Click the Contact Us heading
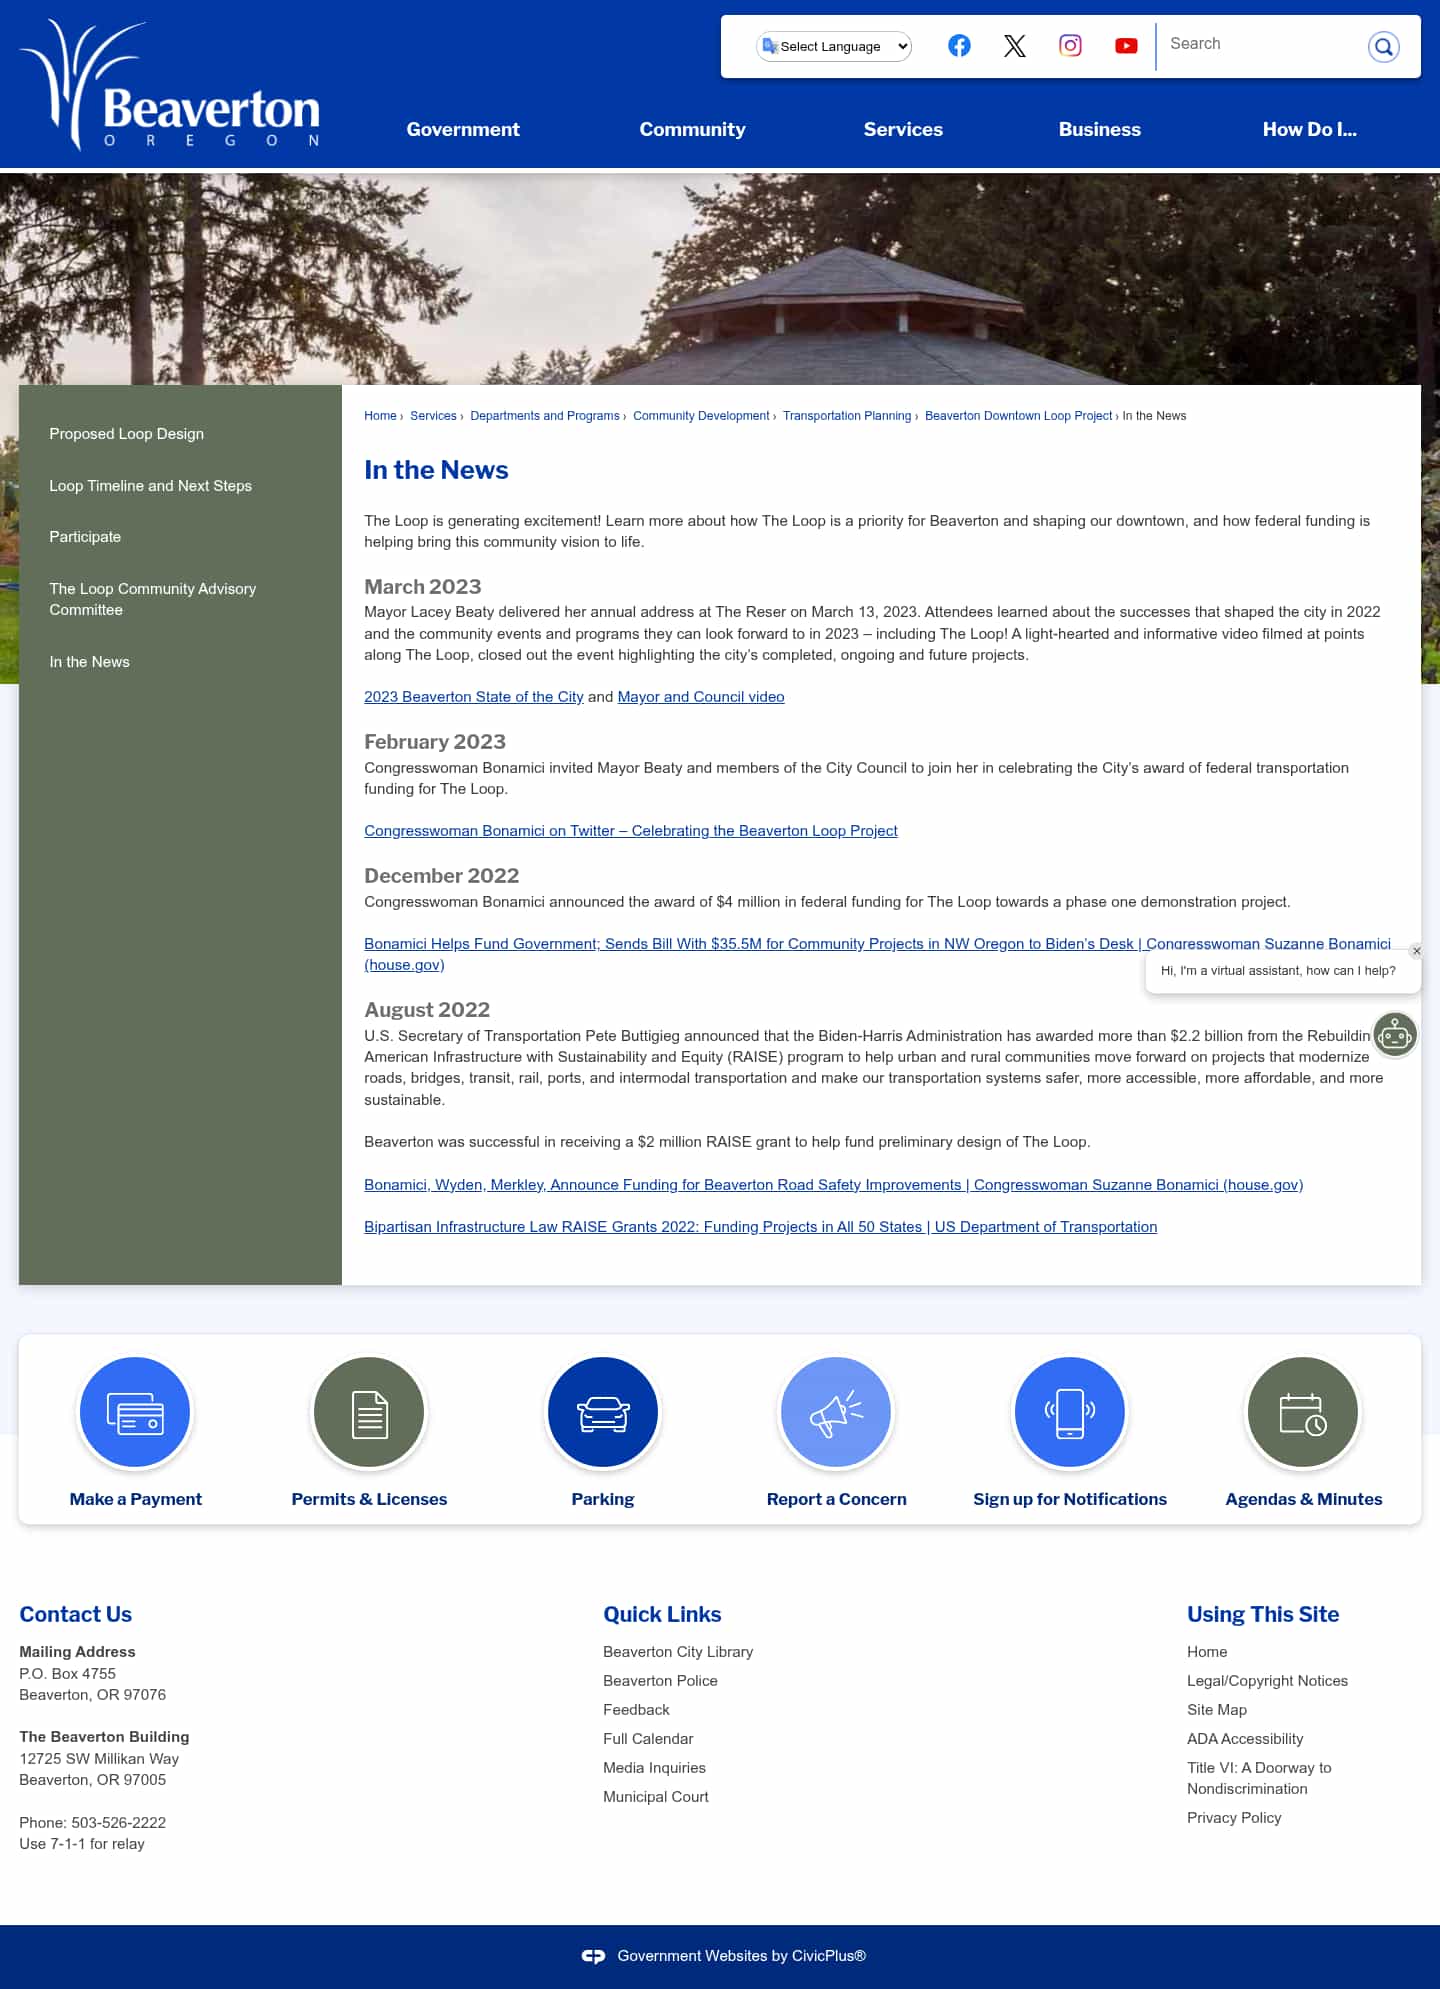The width and height of the screenshot is (1440, 1989). 75,1614
